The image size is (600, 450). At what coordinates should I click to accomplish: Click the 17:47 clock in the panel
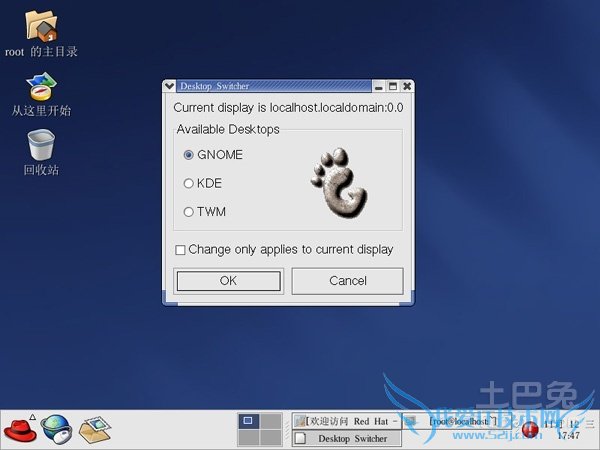pos(569,435)
